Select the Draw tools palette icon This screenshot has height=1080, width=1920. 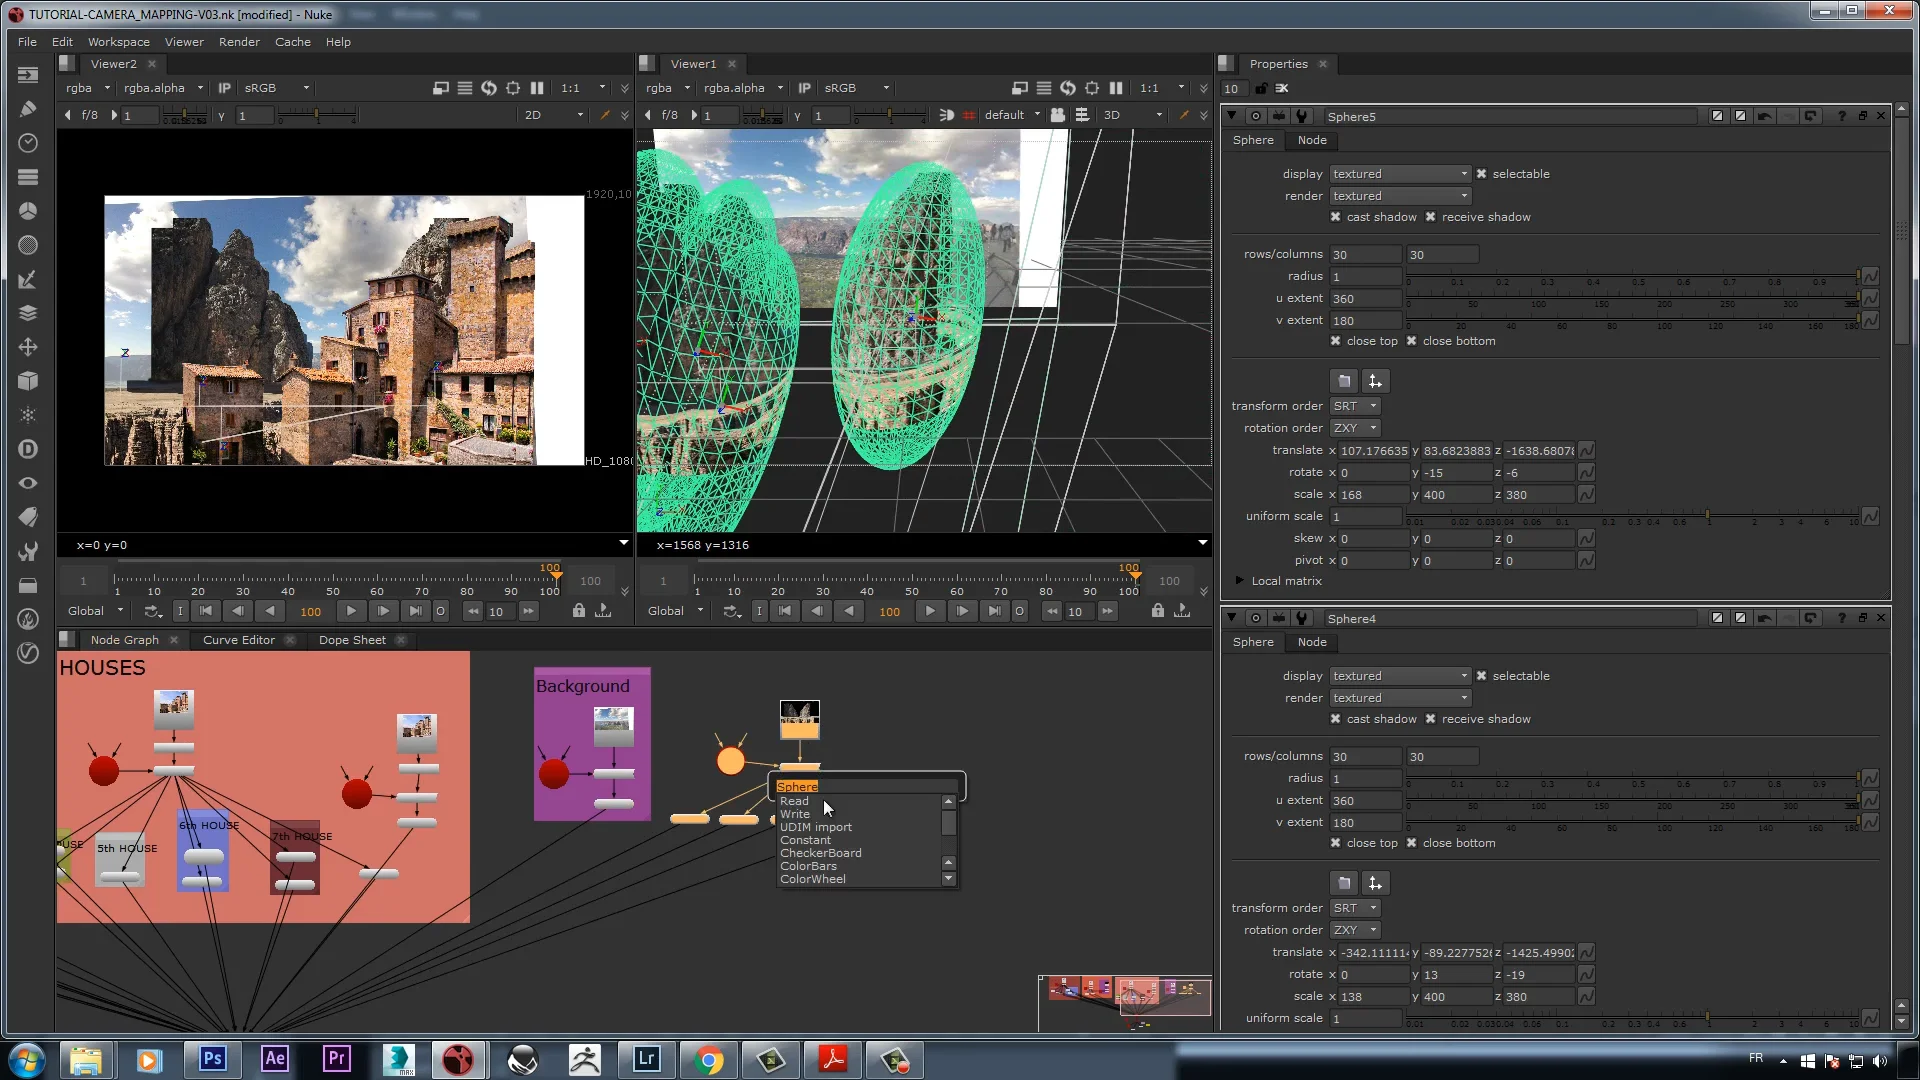tap(28, 108)
